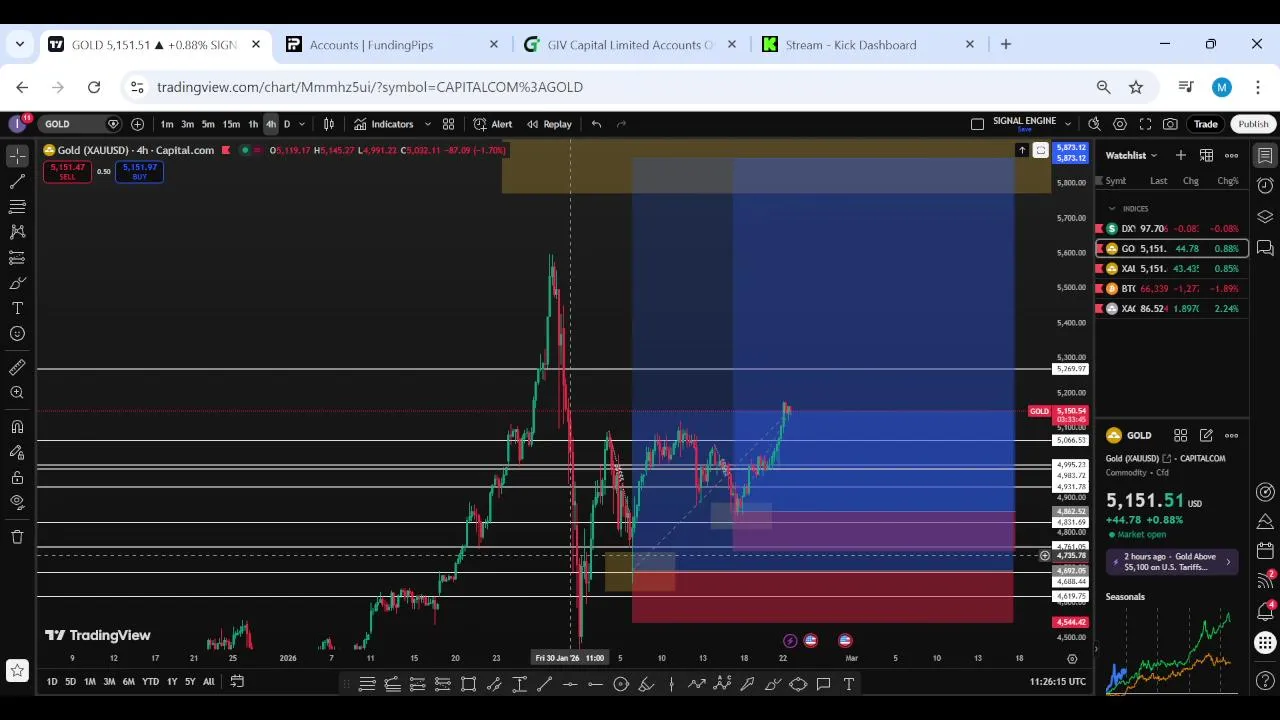1280x720 pixels.
Task: Click the SELL 5,151.47 button
Action: [67, 172]
